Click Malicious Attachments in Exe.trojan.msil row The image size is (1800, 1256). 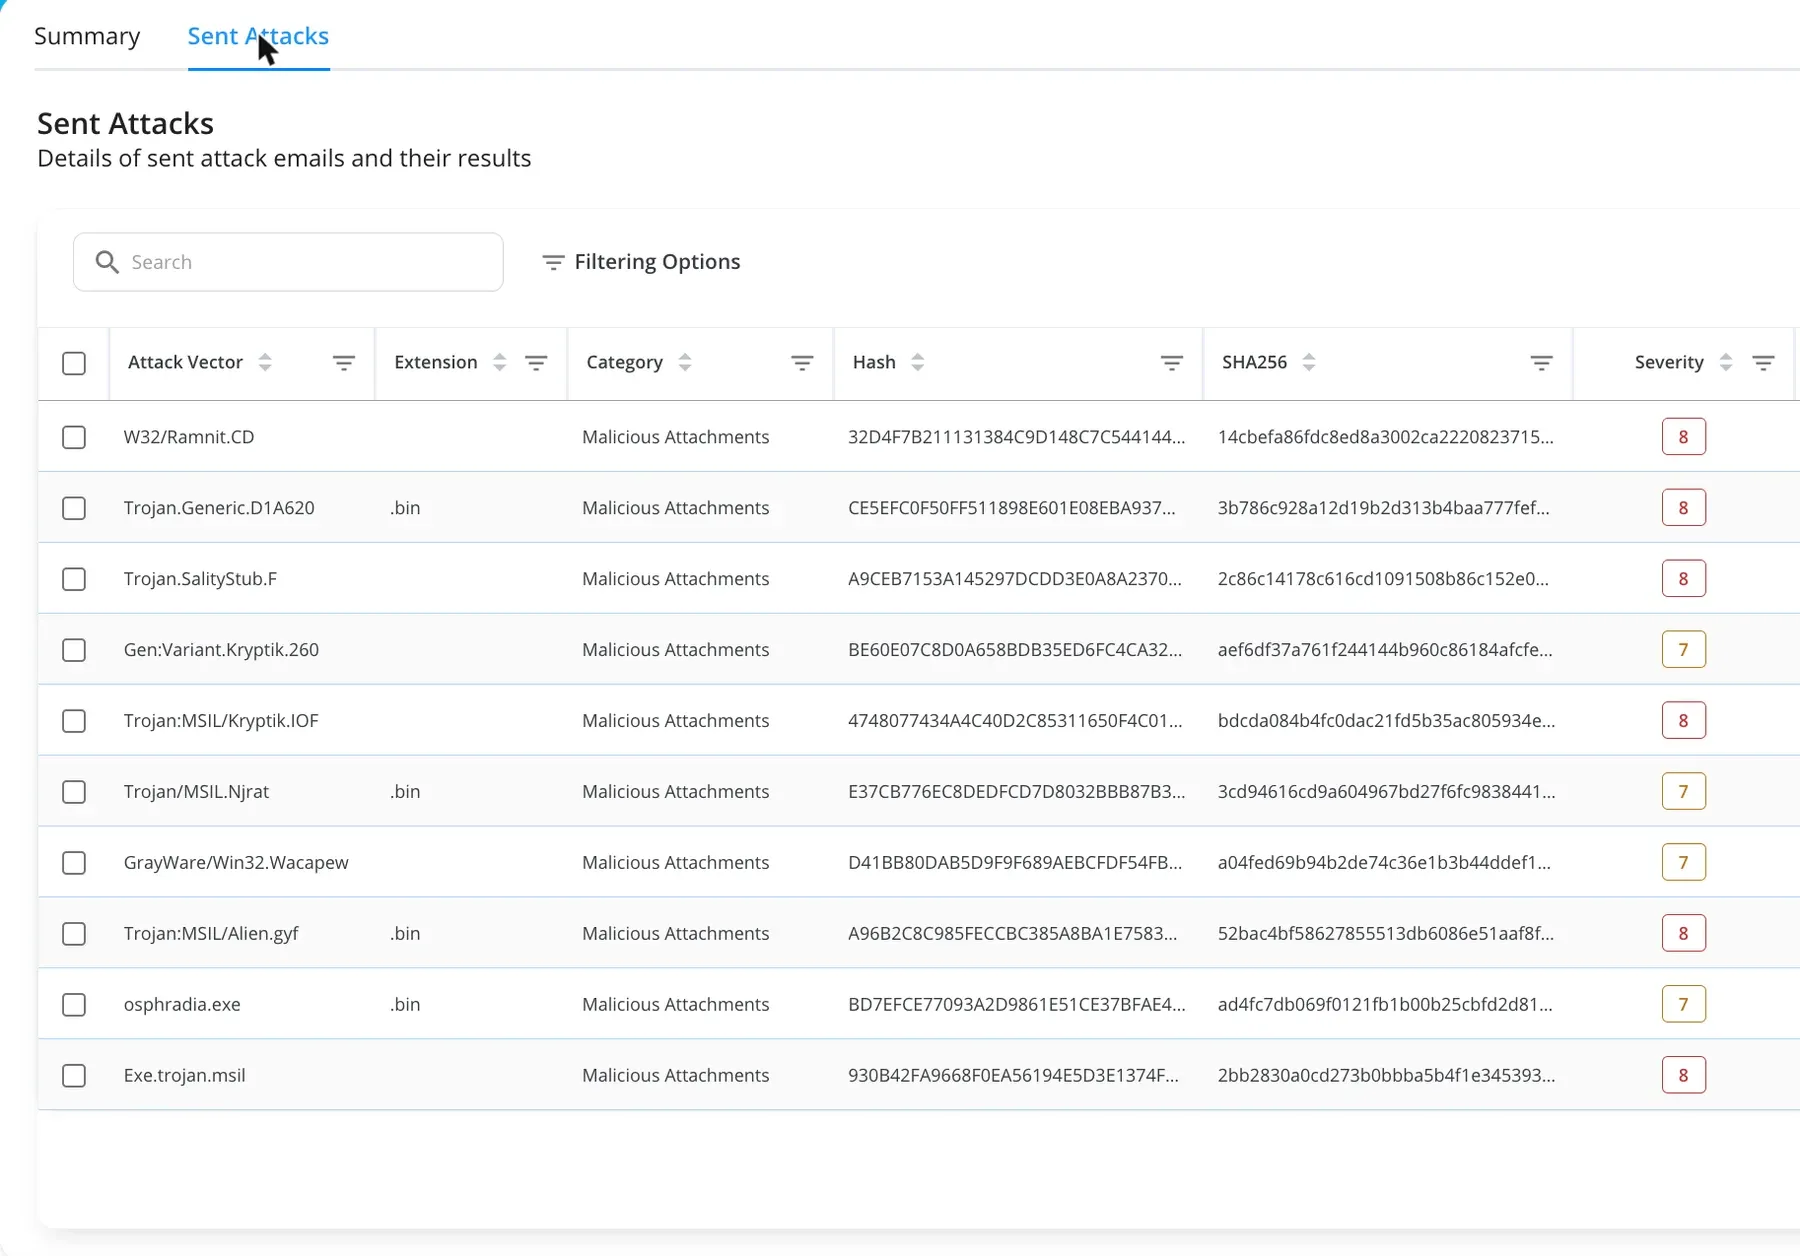(x=676, y=1075)
